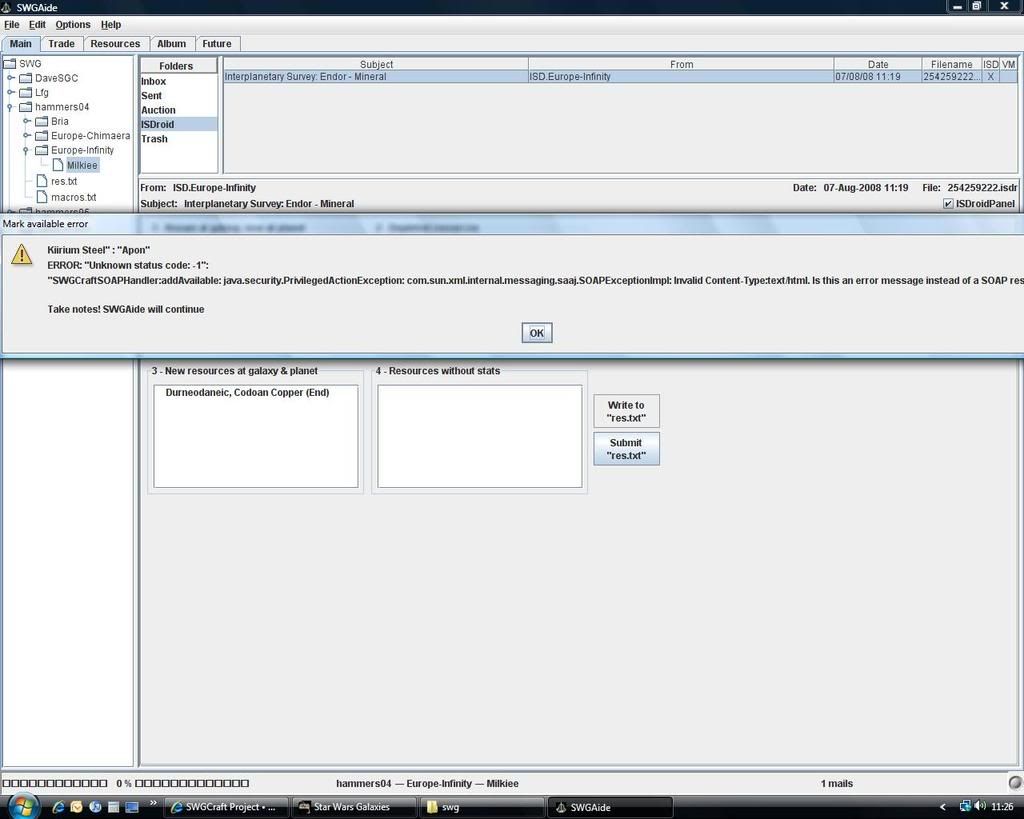The image size is (1024, 819).
Task: Click the hammers04 — Europe-Infinity — Milkiee status text
Action: [427, 783]
